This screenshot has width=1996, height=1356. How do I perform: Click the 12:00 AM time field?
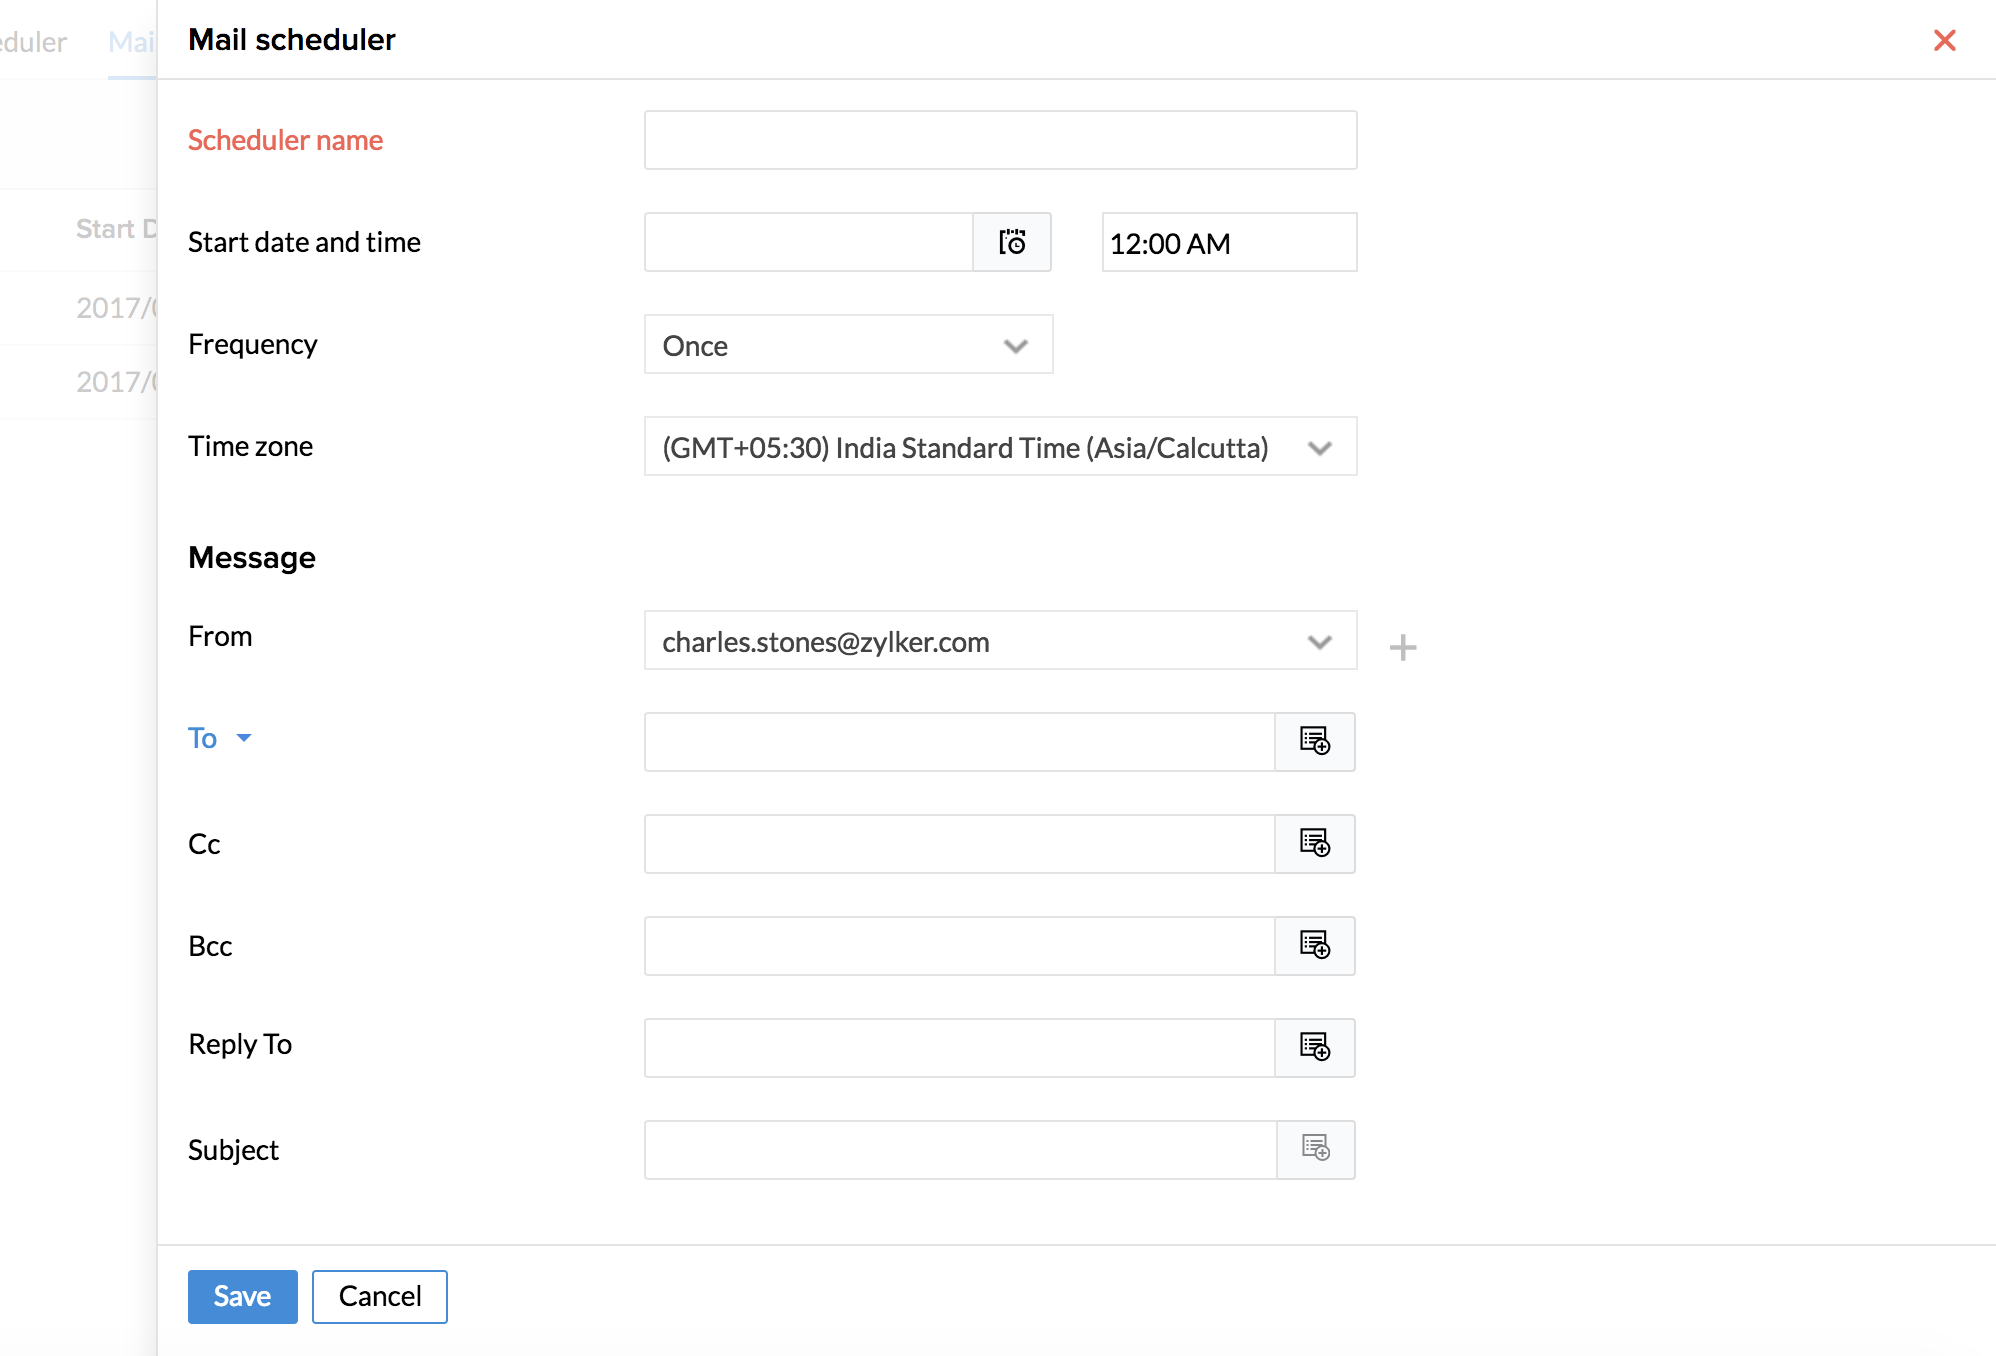pyautogui.click(x=1228, y=242)
